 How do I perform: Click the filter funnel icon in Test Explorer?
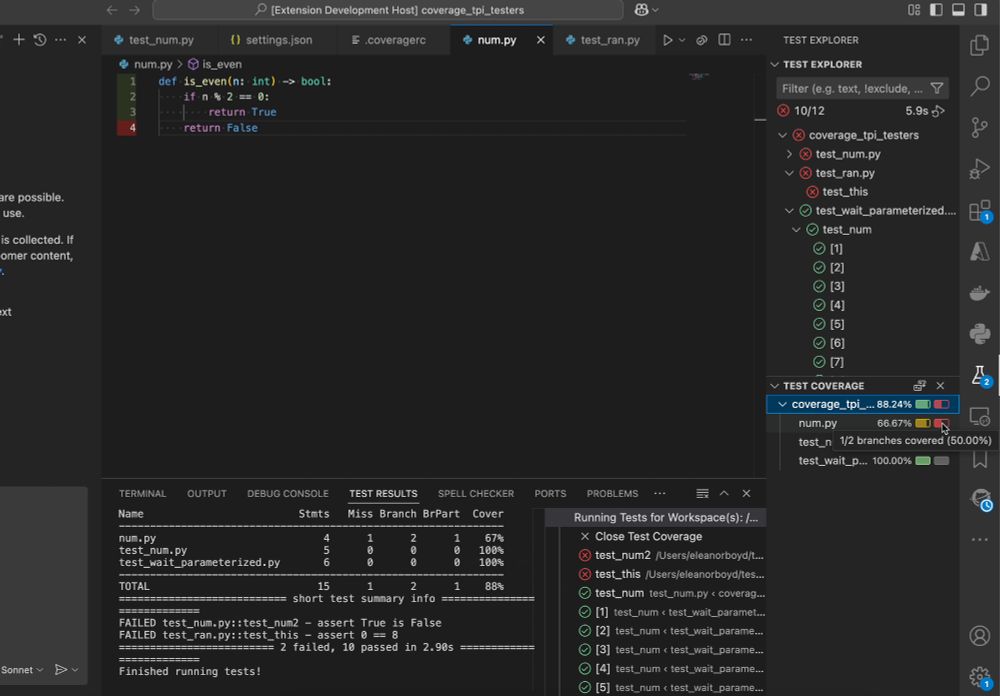point(936,88)
